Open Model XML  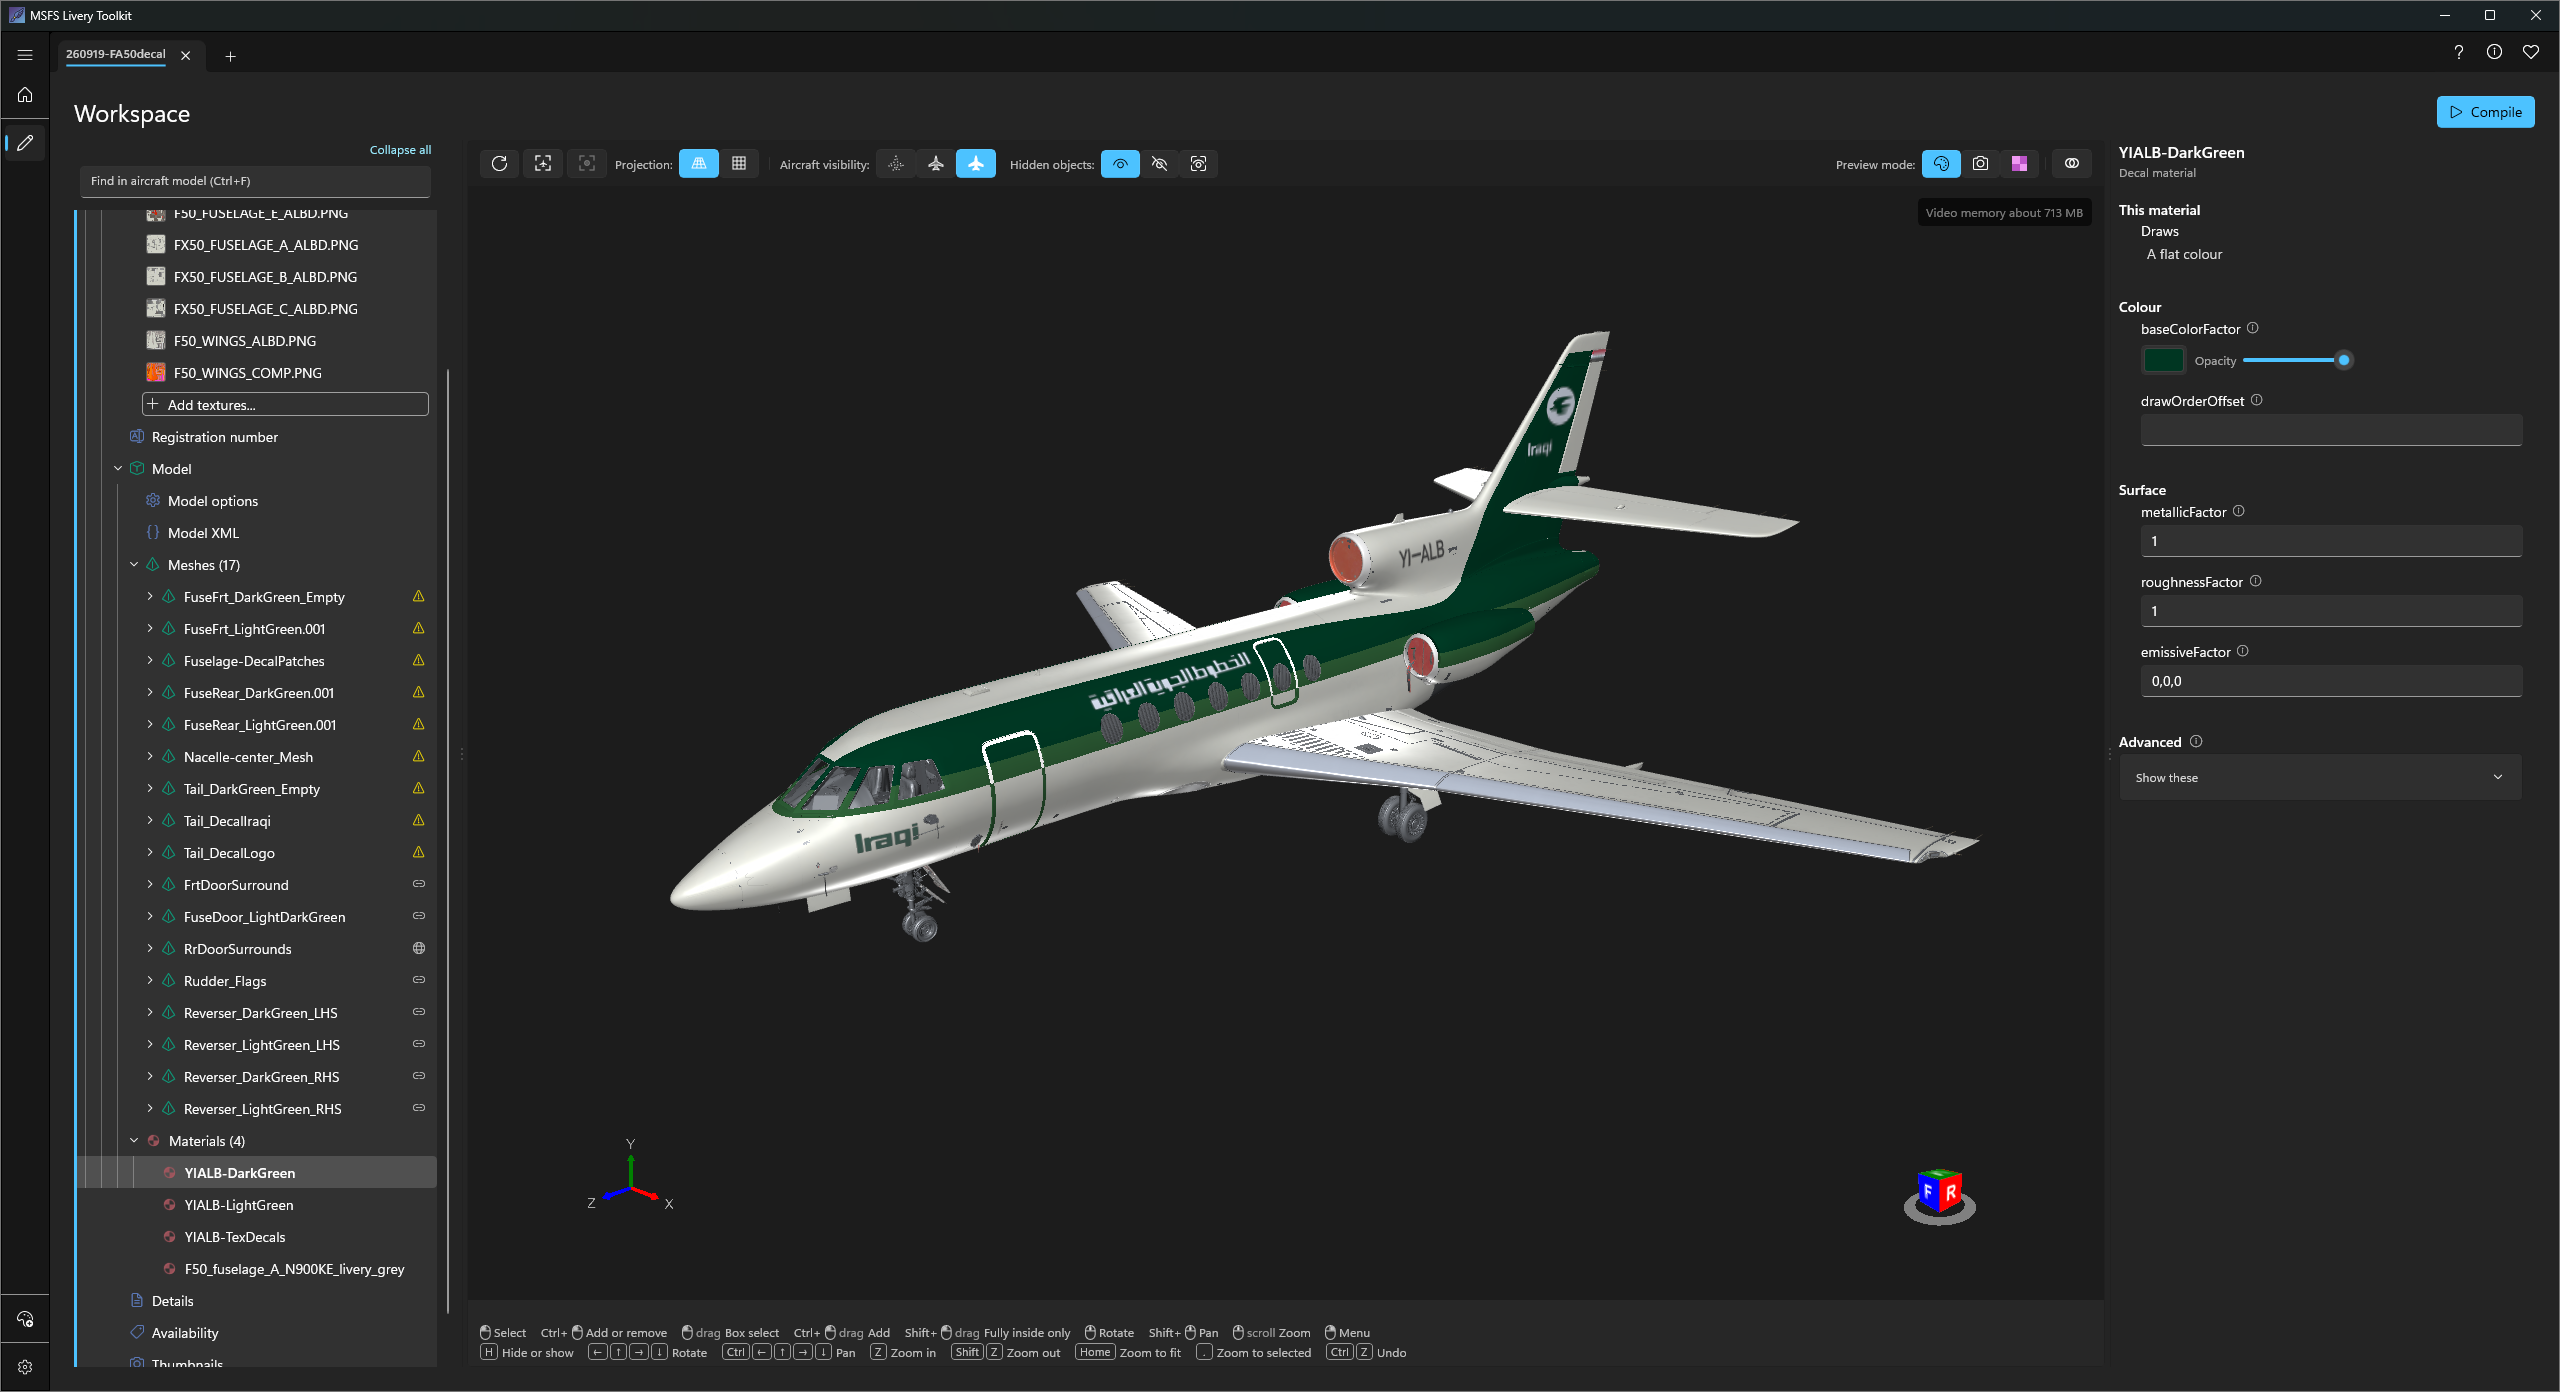coord(203,533)
